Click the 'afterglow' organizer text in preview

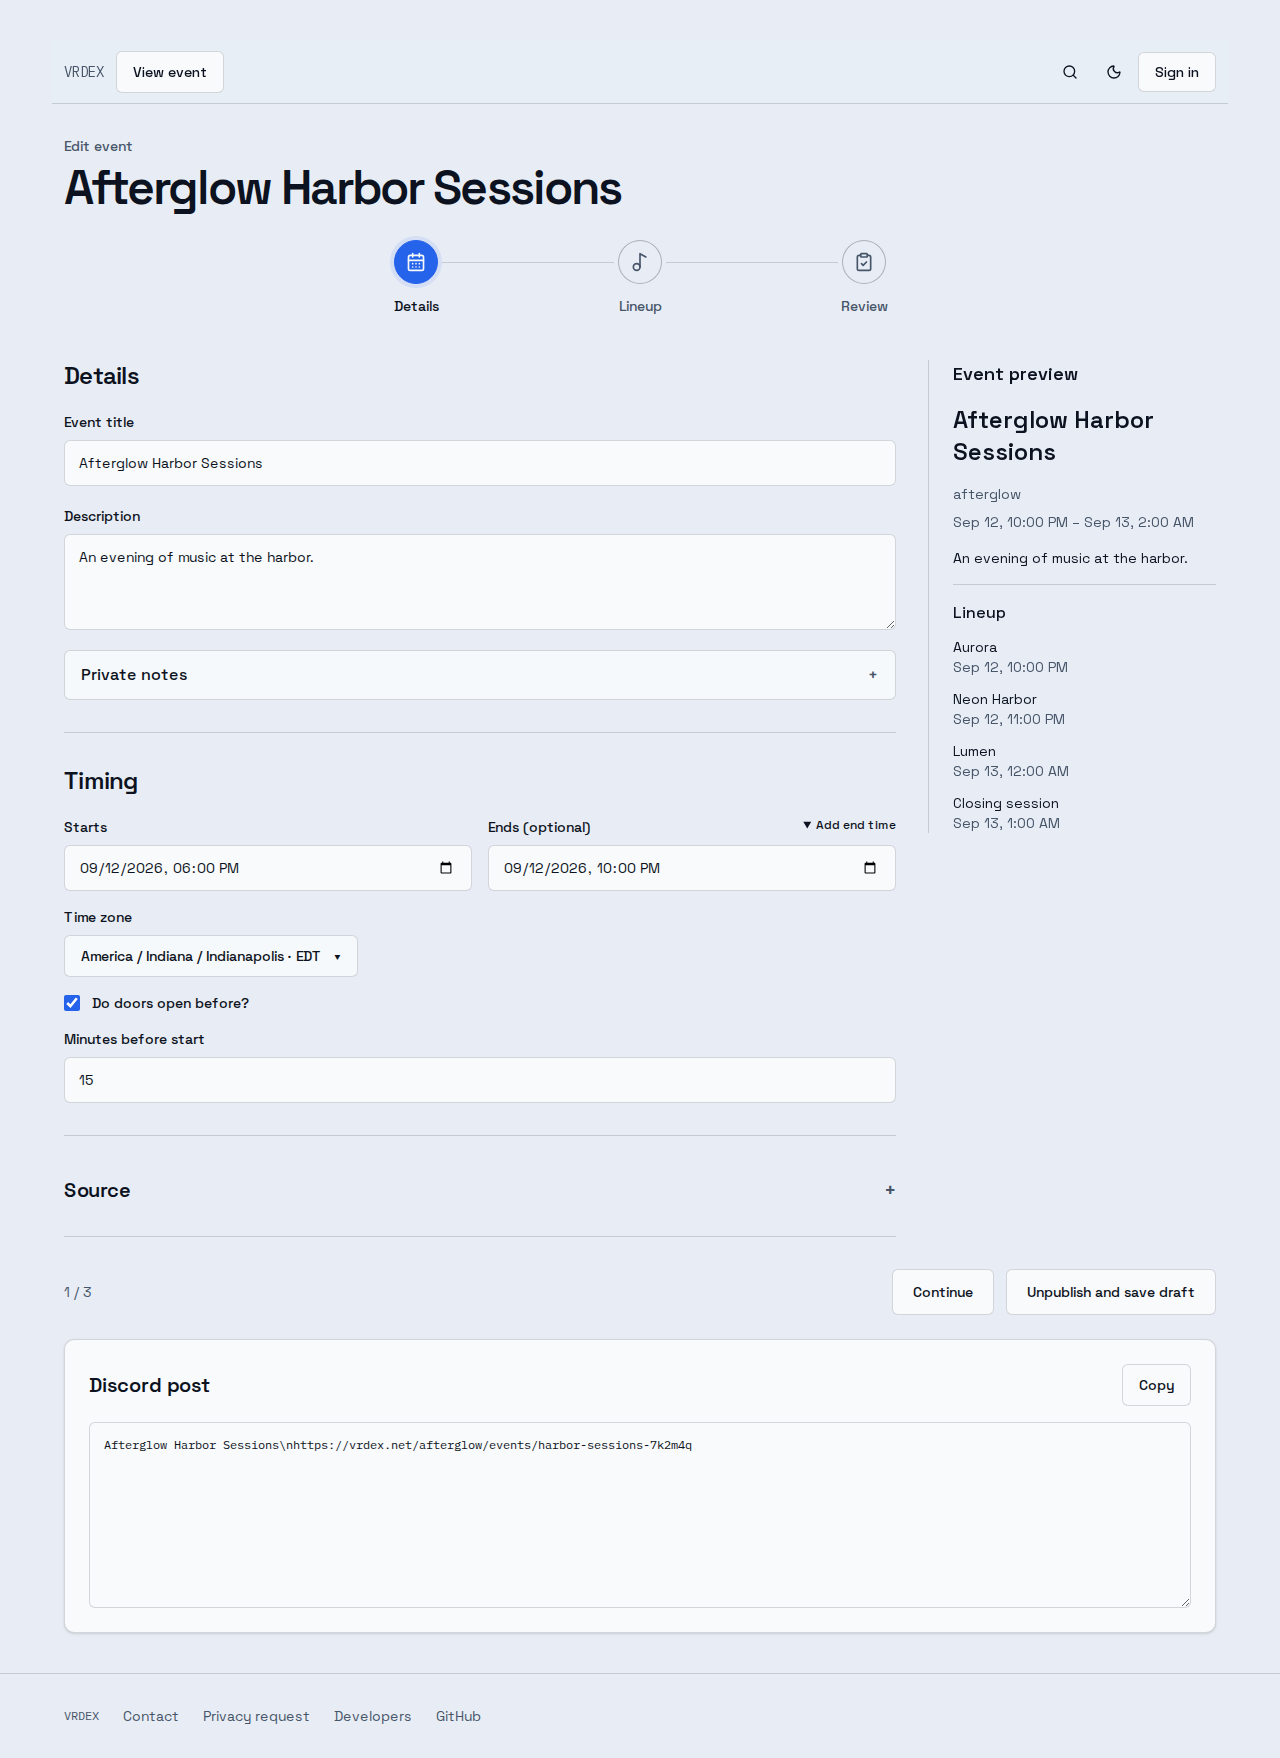click(x=987, y=494)
